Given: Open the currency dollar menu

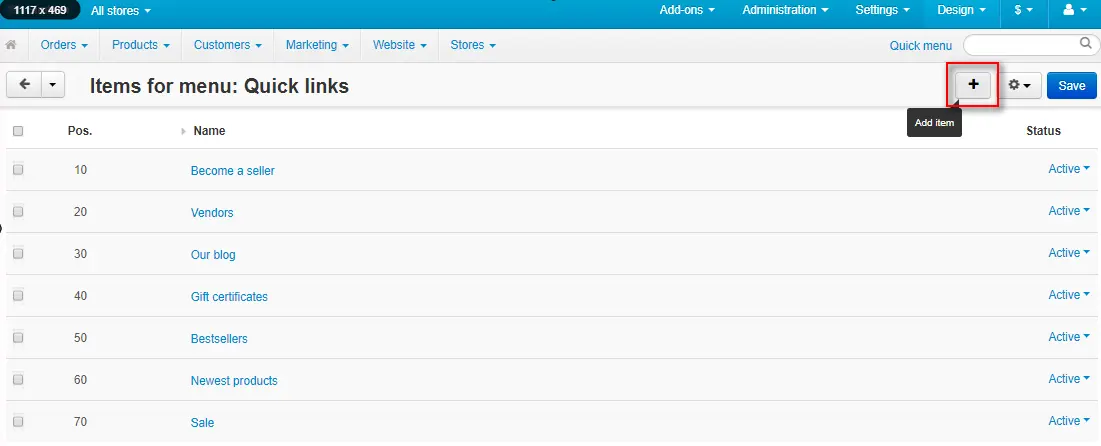Looking at the screenshot, I should pyautogui.click(x=1023, y=10).
